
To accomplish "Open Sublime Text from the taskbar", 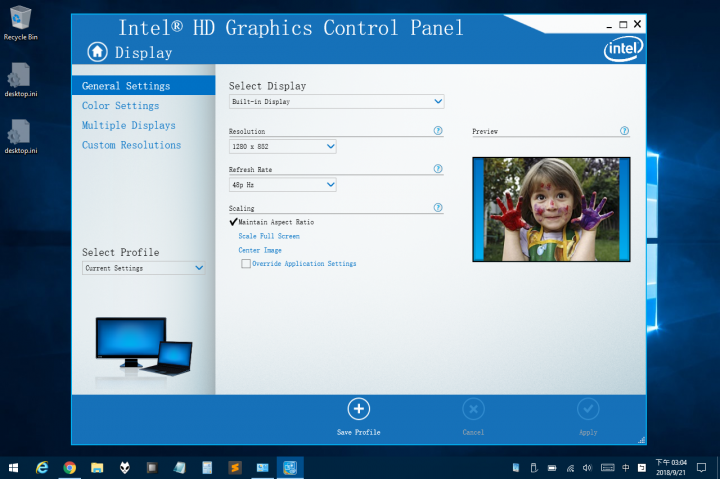I will click(x=235, y=468).
